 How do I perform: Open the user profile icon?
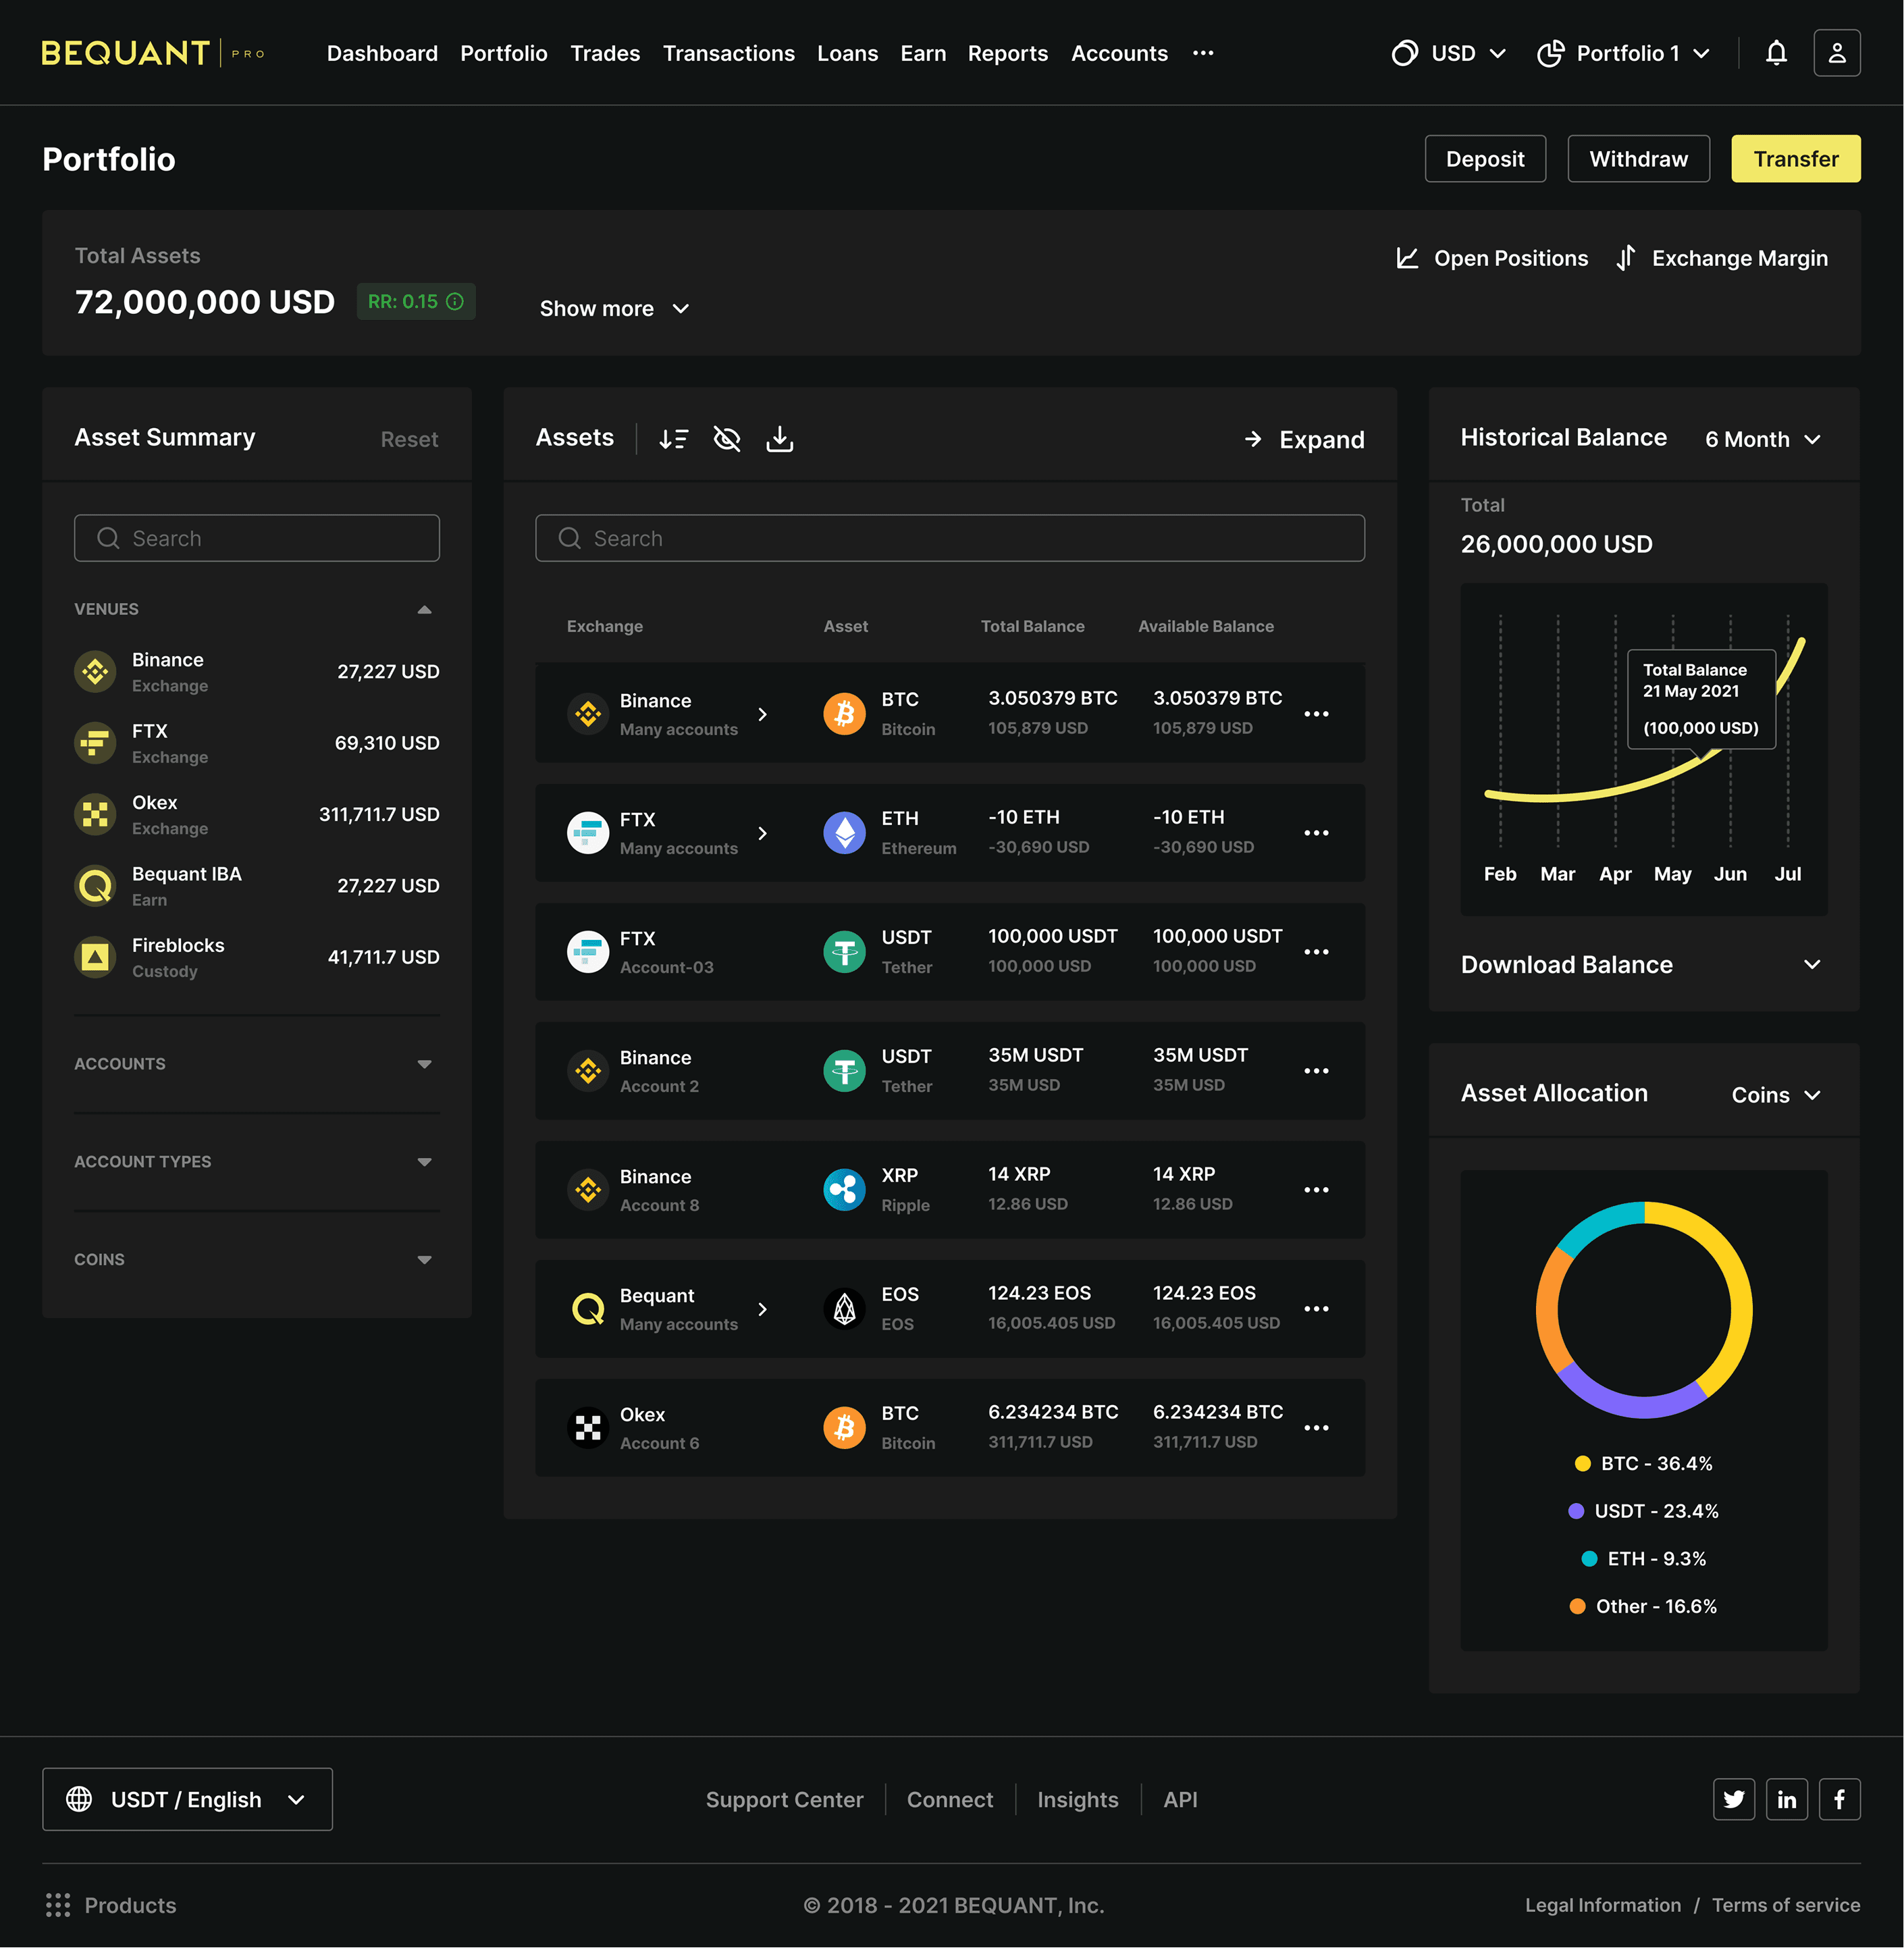point(1836,53)
